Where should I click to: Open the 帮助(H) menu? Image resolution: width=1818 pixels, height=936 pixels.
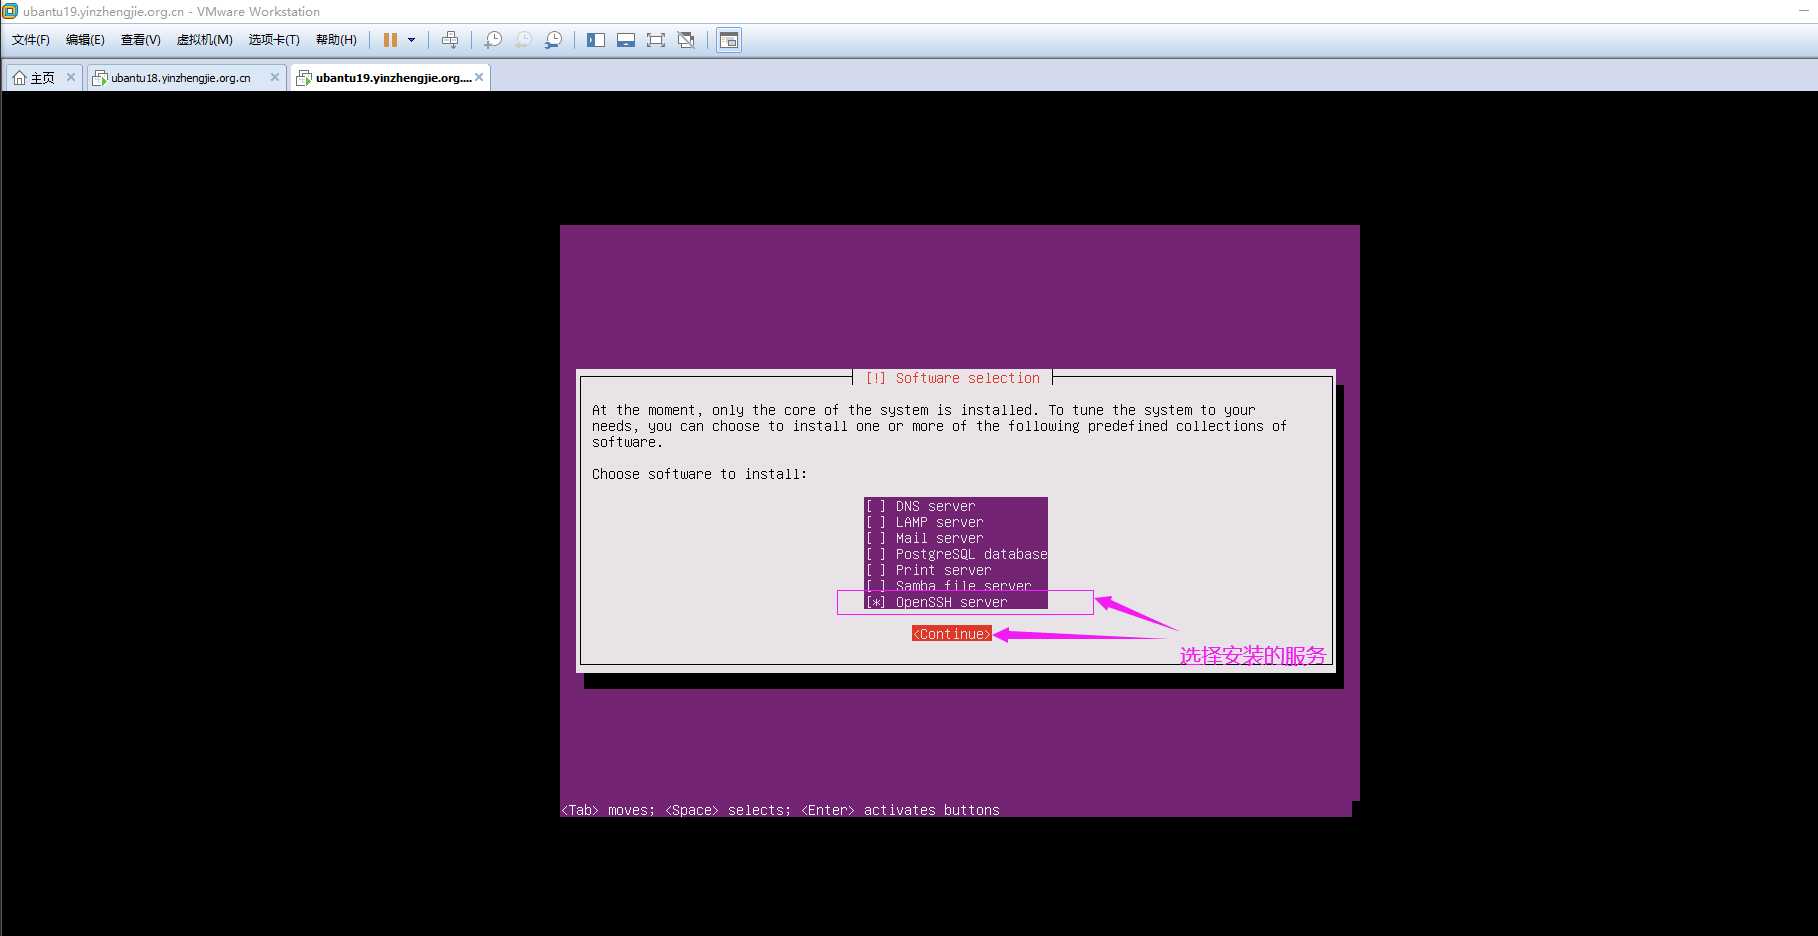(x=336, y=40)
